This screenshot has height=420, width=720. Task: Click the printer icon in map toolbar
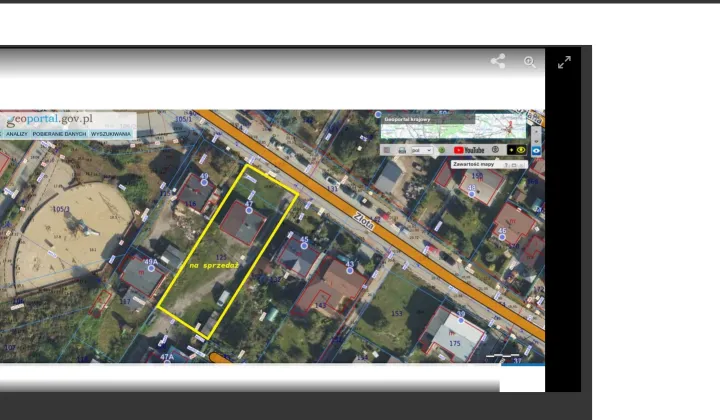tap(402, 150)
